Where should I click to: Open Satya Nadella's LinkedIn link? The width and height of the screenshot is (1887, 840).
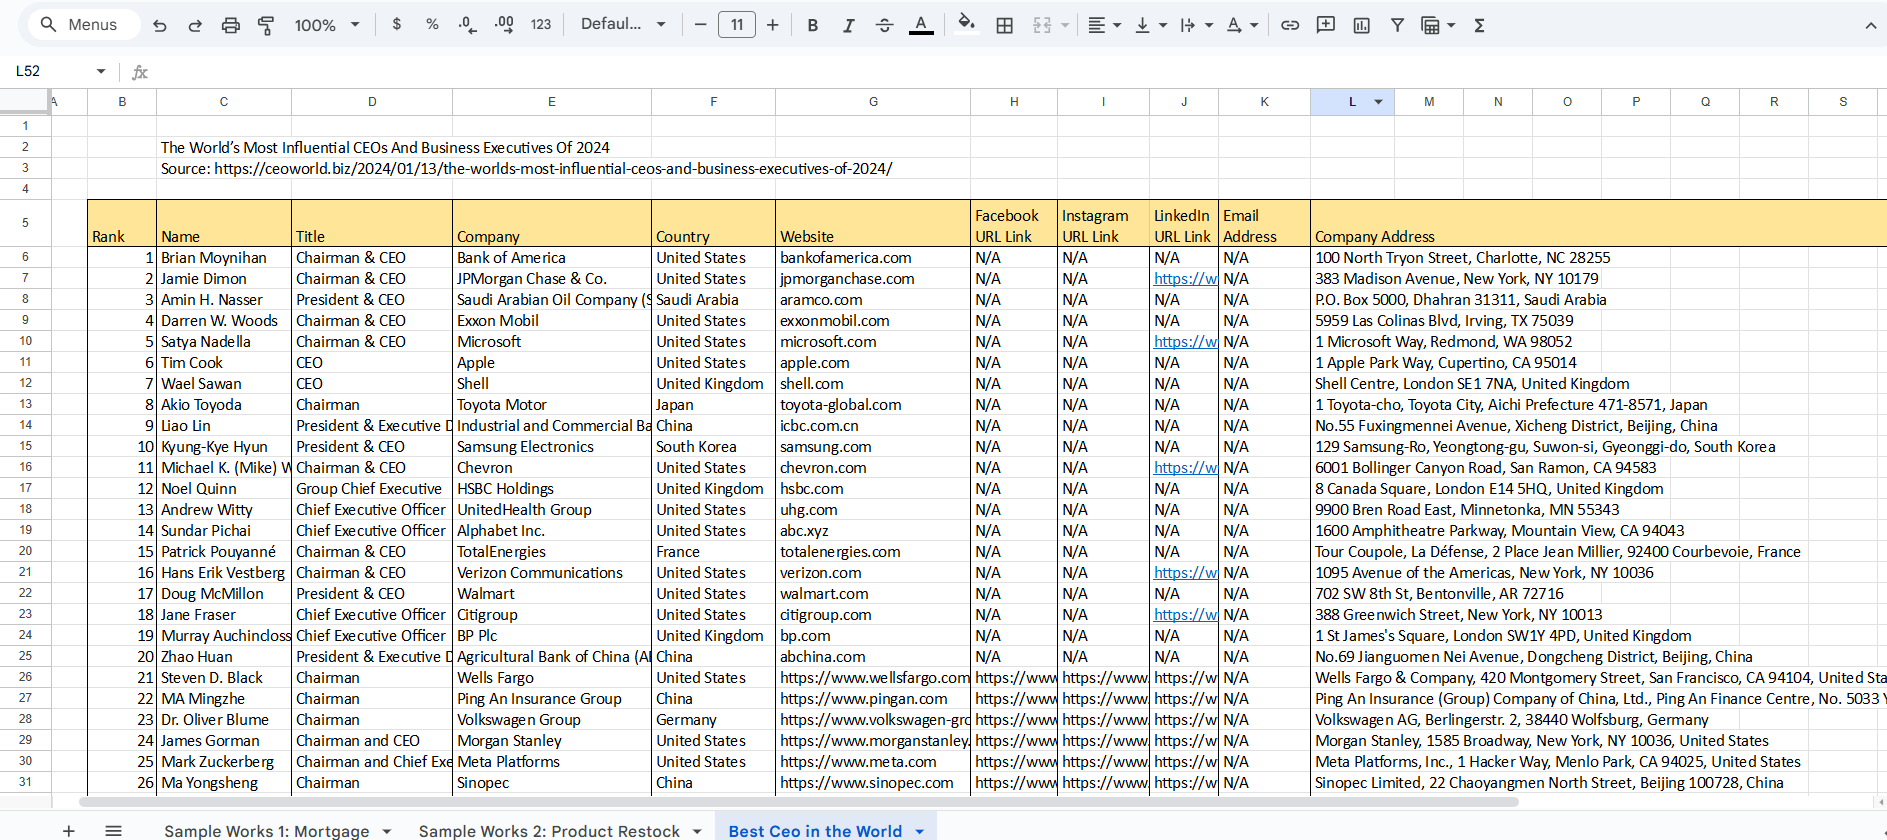tap(1185, 342)
